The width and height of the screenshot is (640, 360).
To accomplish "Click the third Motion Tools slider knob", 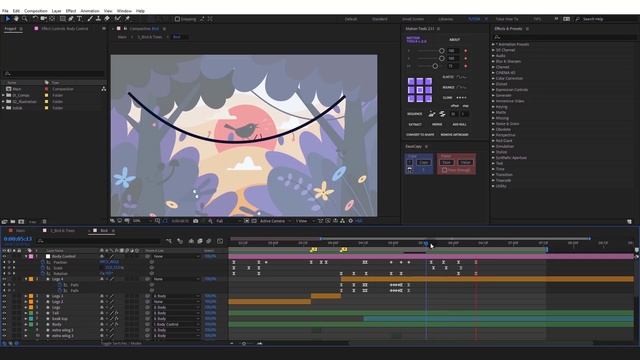I will click(435, 66).
